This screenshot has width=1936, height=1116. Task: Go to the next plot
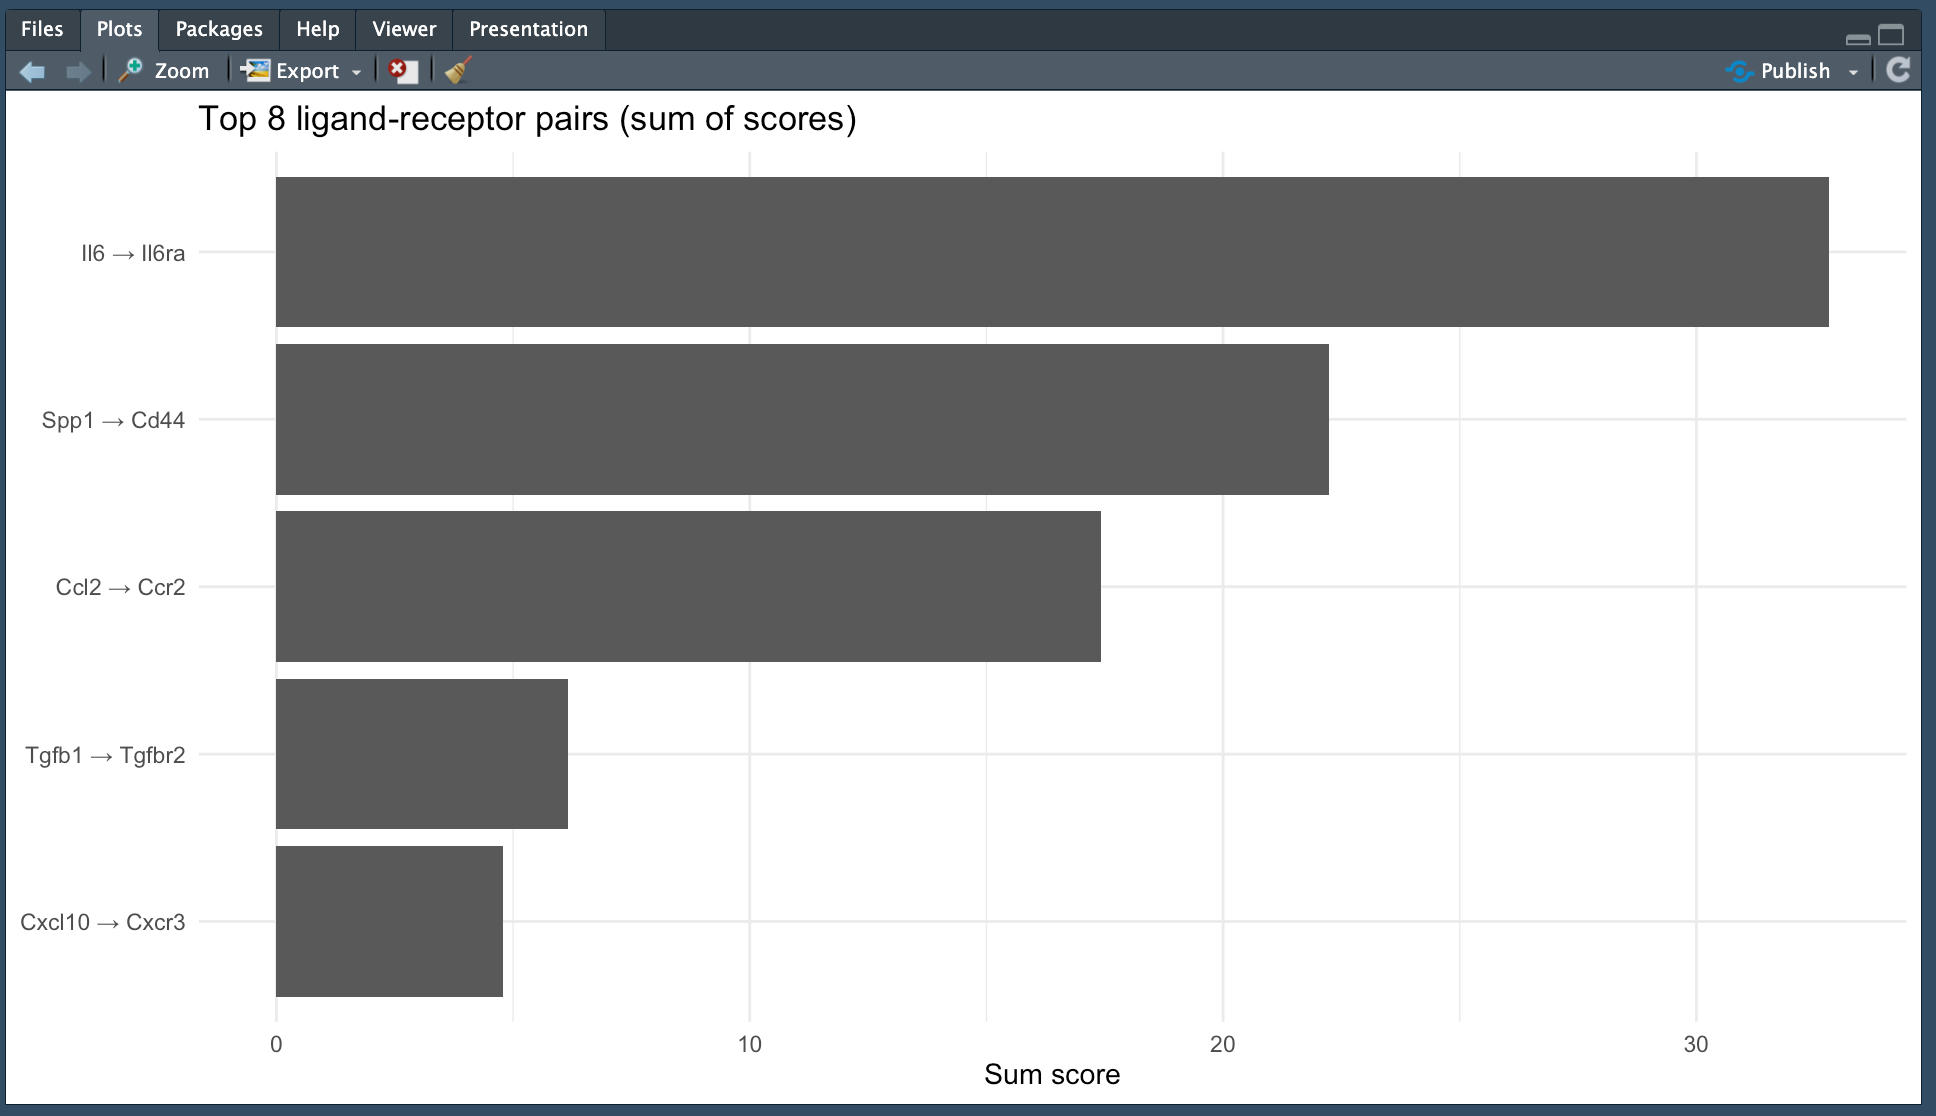[78, 71]
